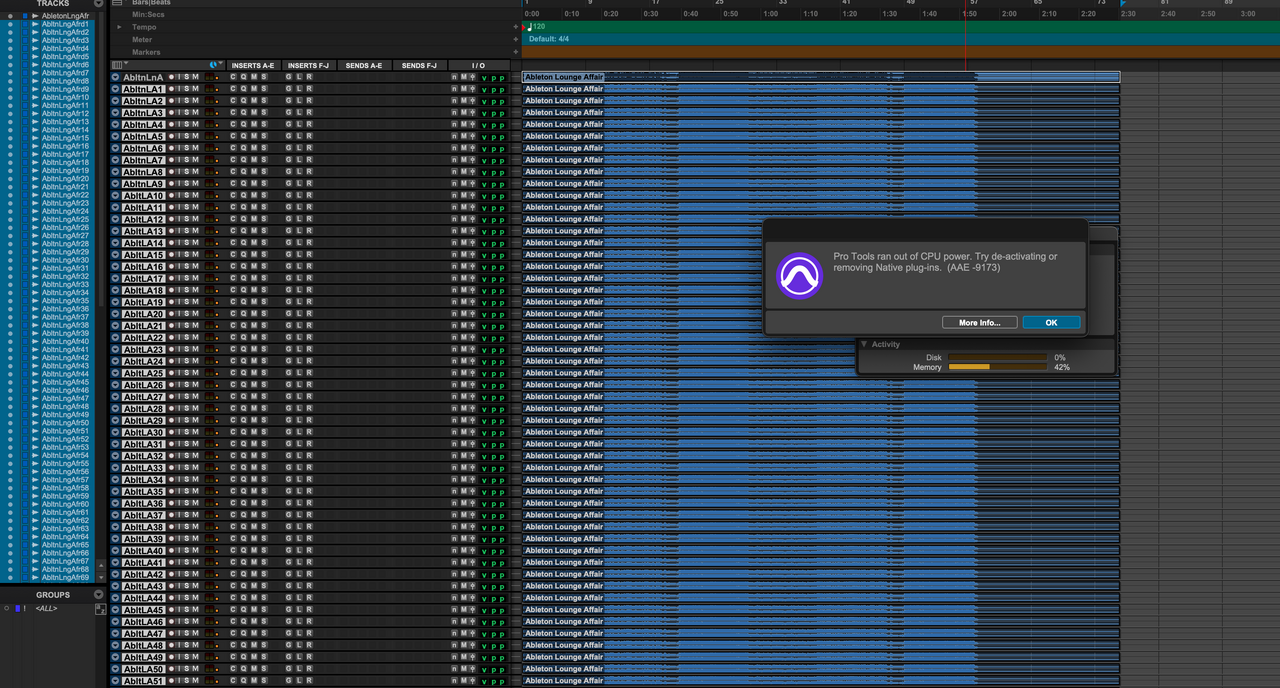Click input selector n on track AbltnLA1

454,89
